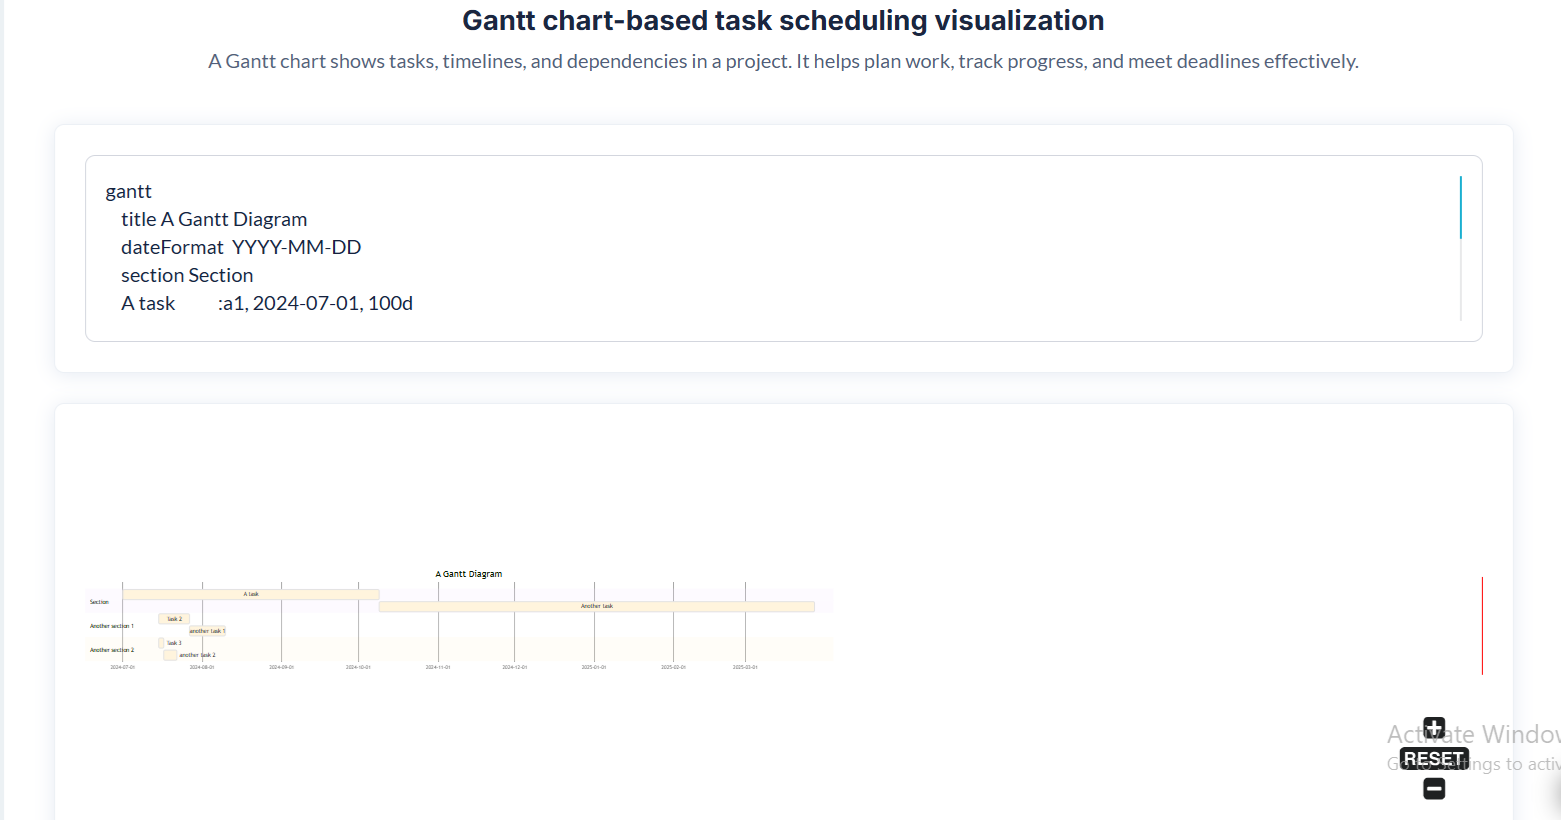Click the 2024-10-01 date axis label
Viewport: 1561px width, 820px height.
tap(358, 667)
